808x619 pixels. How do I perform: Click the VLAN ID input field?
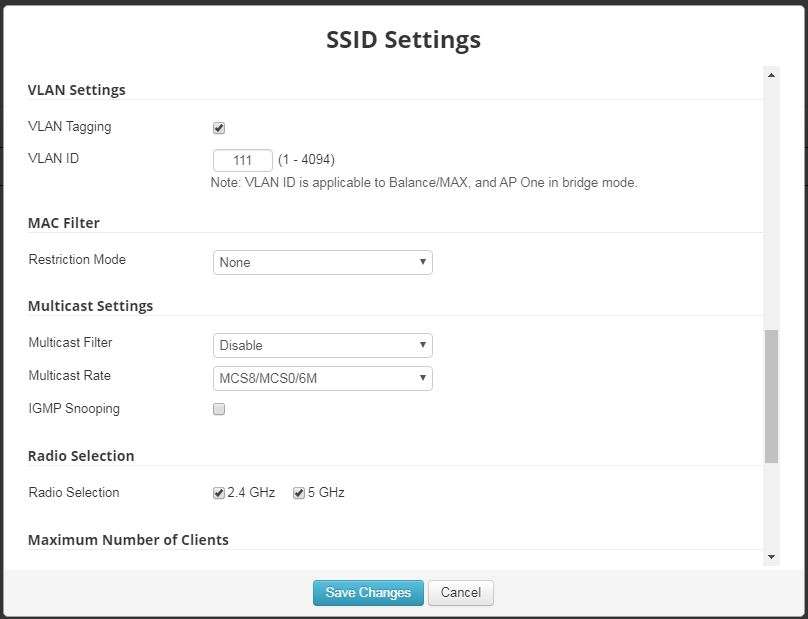coord(243,159)
